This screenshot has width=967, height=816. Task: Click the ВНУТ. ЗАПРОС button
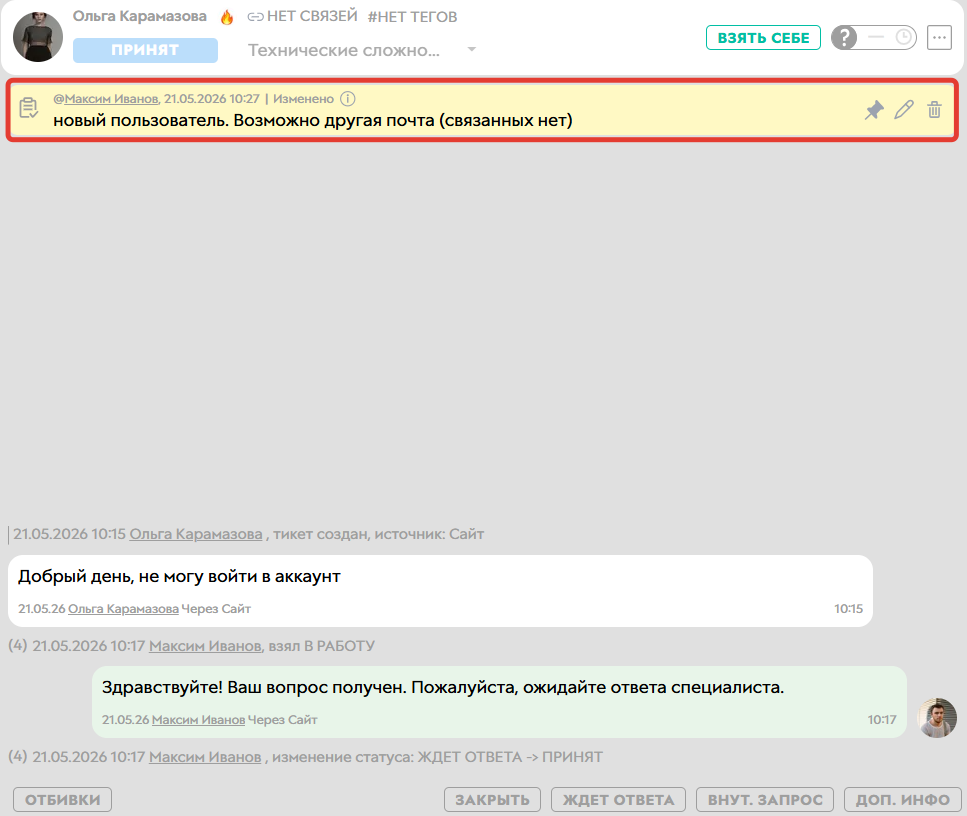765,799
